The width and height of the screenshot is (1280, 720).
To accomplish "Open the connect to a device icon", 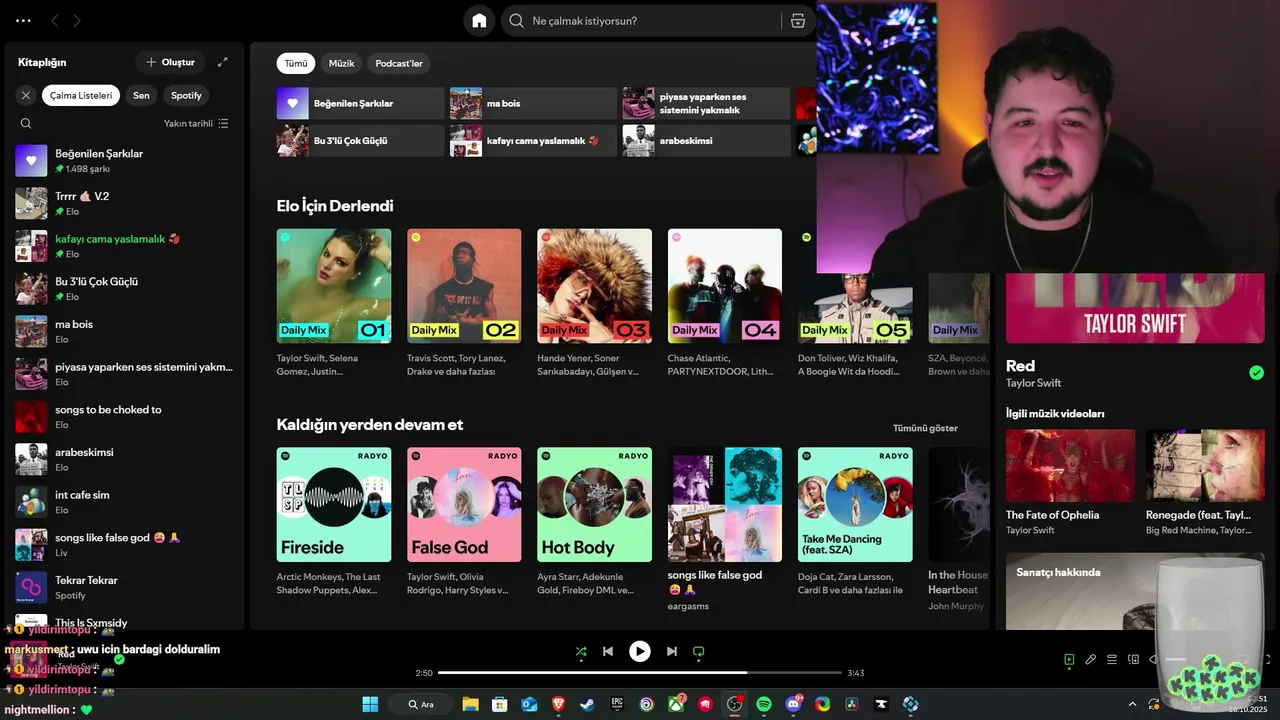I will click(x=1133, y=660).
